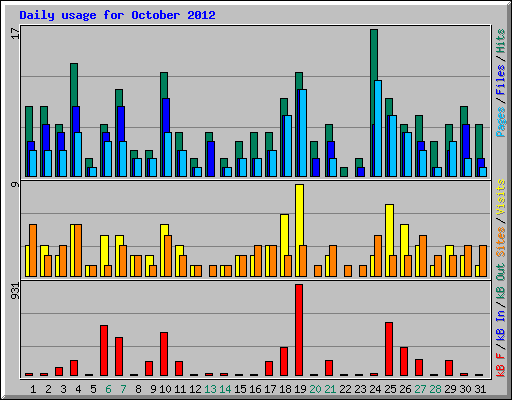
Task: Click the lone green Hits bar on day 22
Action: (344, 172)
